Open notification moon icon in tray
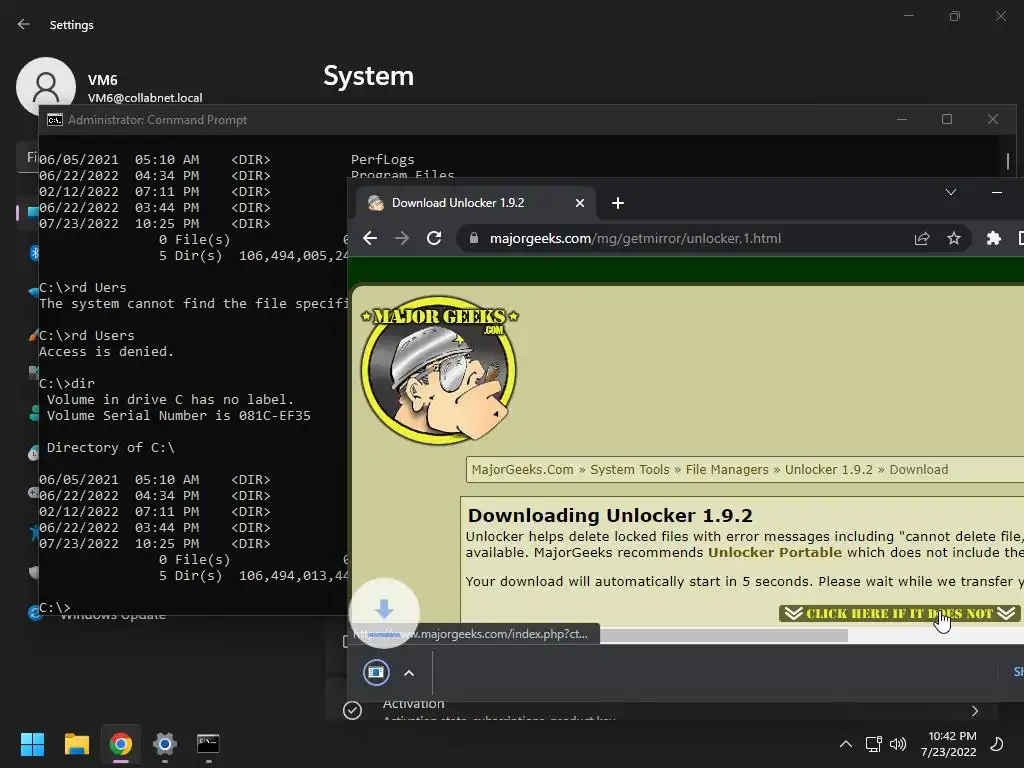 pyautogui.click(x=997, y=744)
